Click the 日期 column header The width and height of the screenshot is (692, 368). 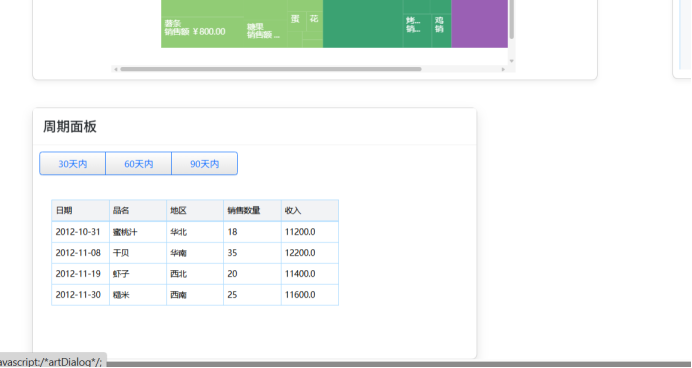pyautogui.click(x=80, y=210)
